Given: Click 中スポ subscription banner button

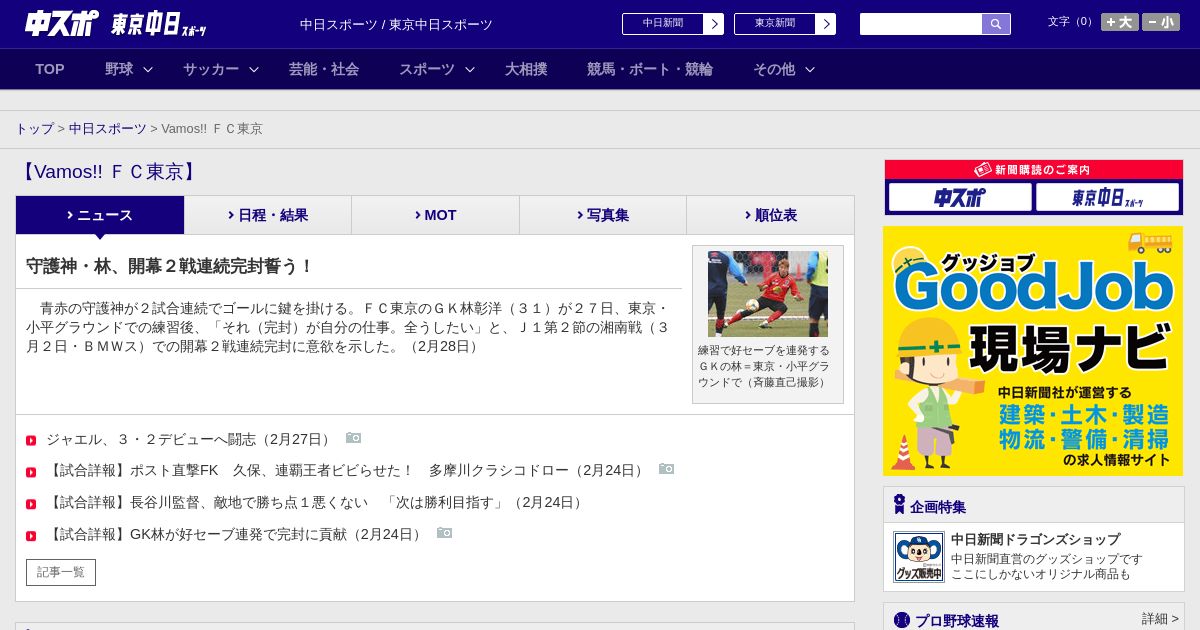Looking at the screenshot, I should [x=960, y=197].
